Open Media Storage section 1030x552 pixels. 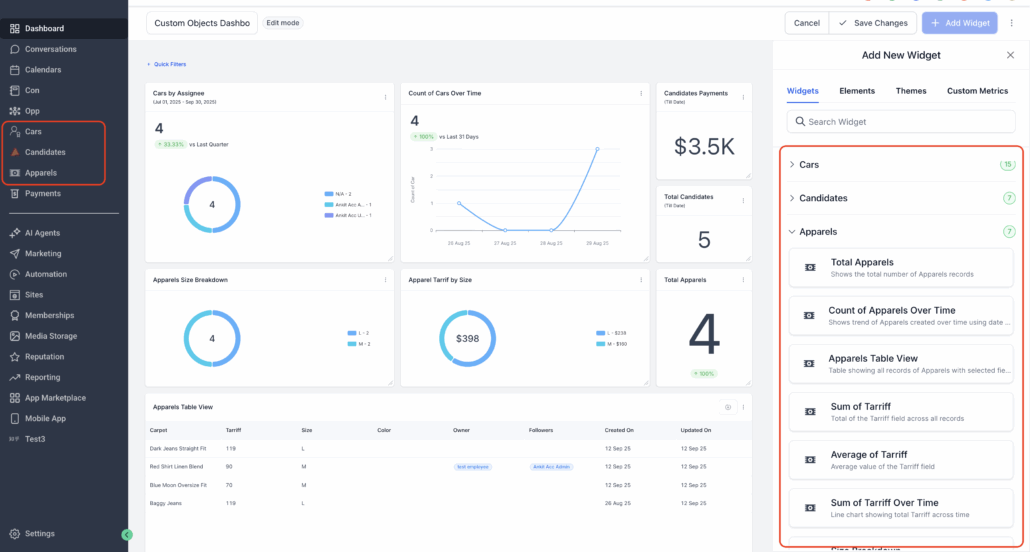pyautogui.click(x=51, y=336)
